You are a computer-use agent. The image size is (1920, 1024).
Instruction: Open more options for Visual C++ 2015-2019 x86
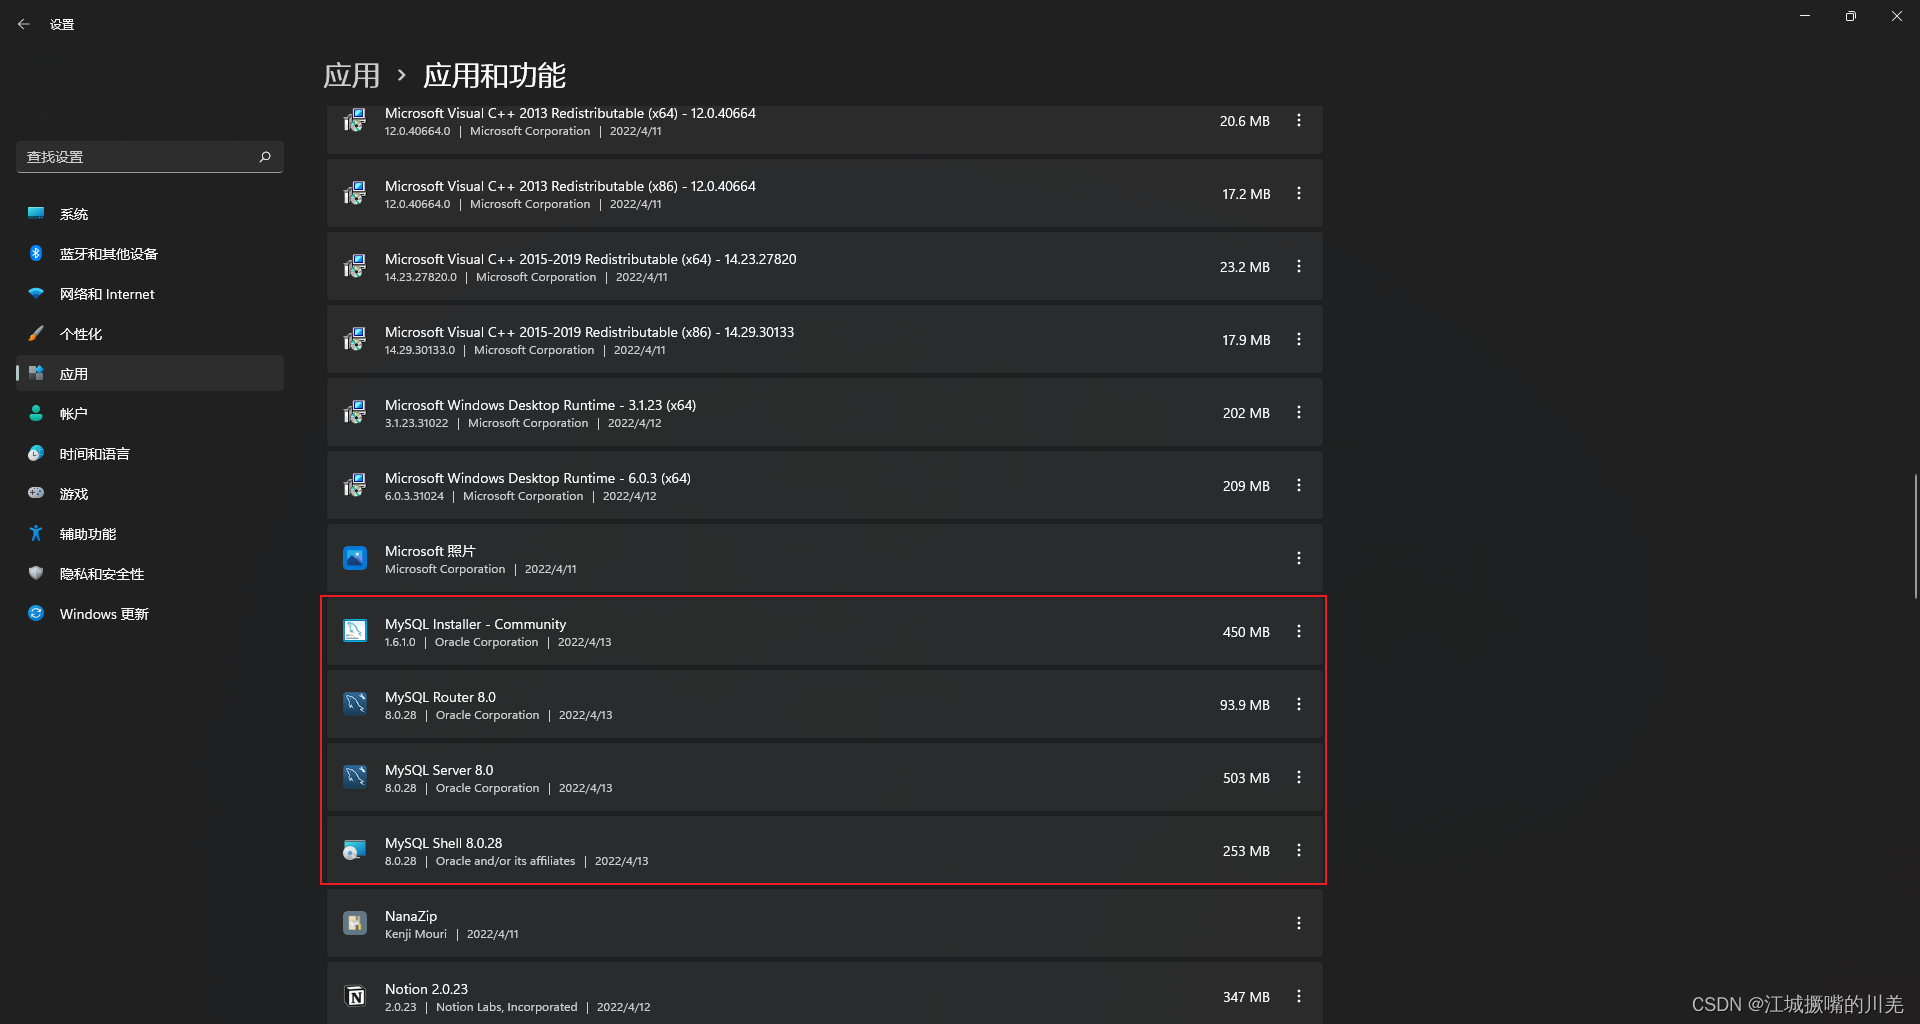tap(1299, 340)
